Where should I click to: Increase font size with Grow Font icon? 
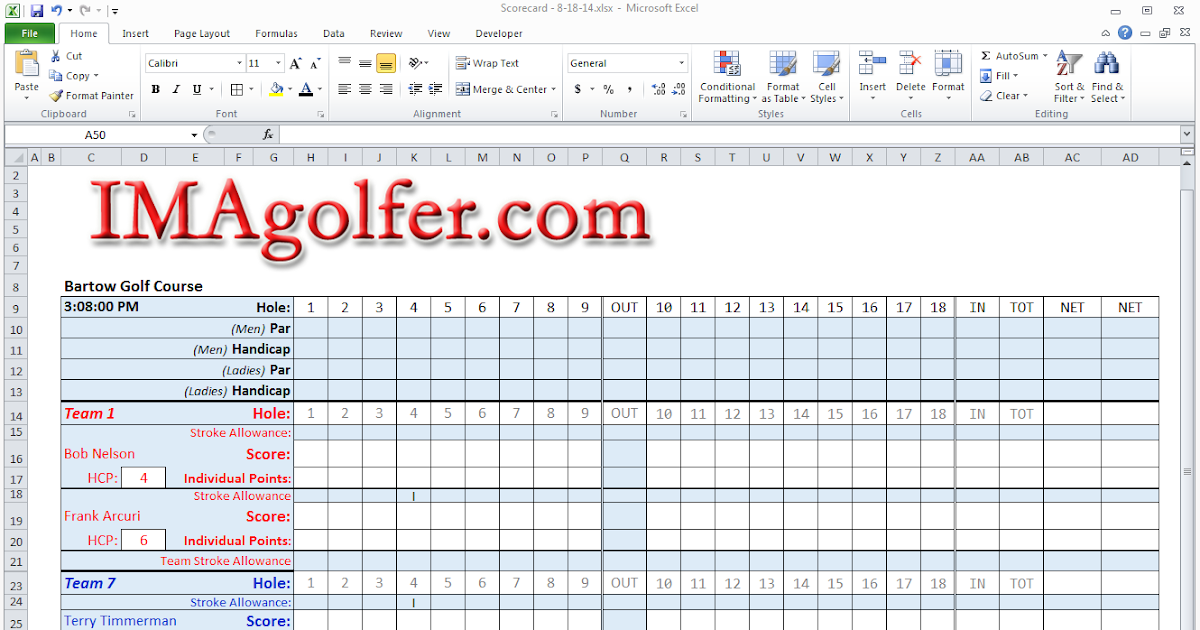(x=295, y=63)
